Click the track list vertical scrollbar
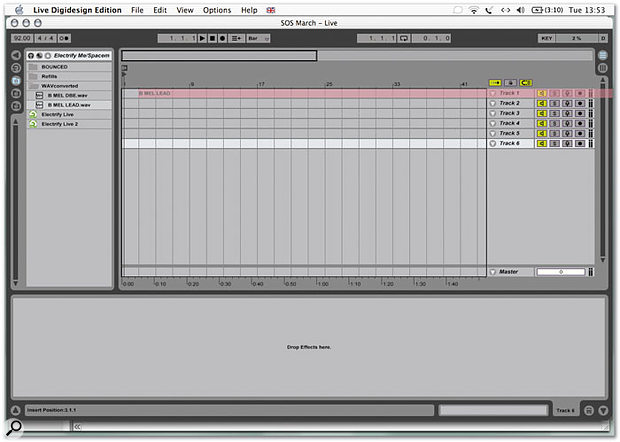 click(x=603, y=170)
